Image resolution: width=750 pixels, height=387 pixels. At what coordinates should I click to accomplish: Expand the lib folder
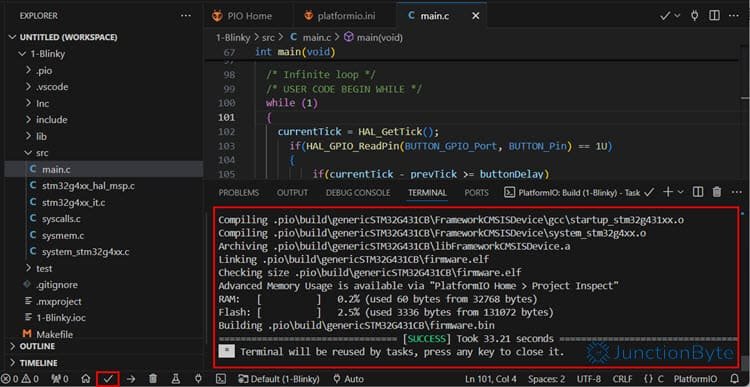pos(36,136)
